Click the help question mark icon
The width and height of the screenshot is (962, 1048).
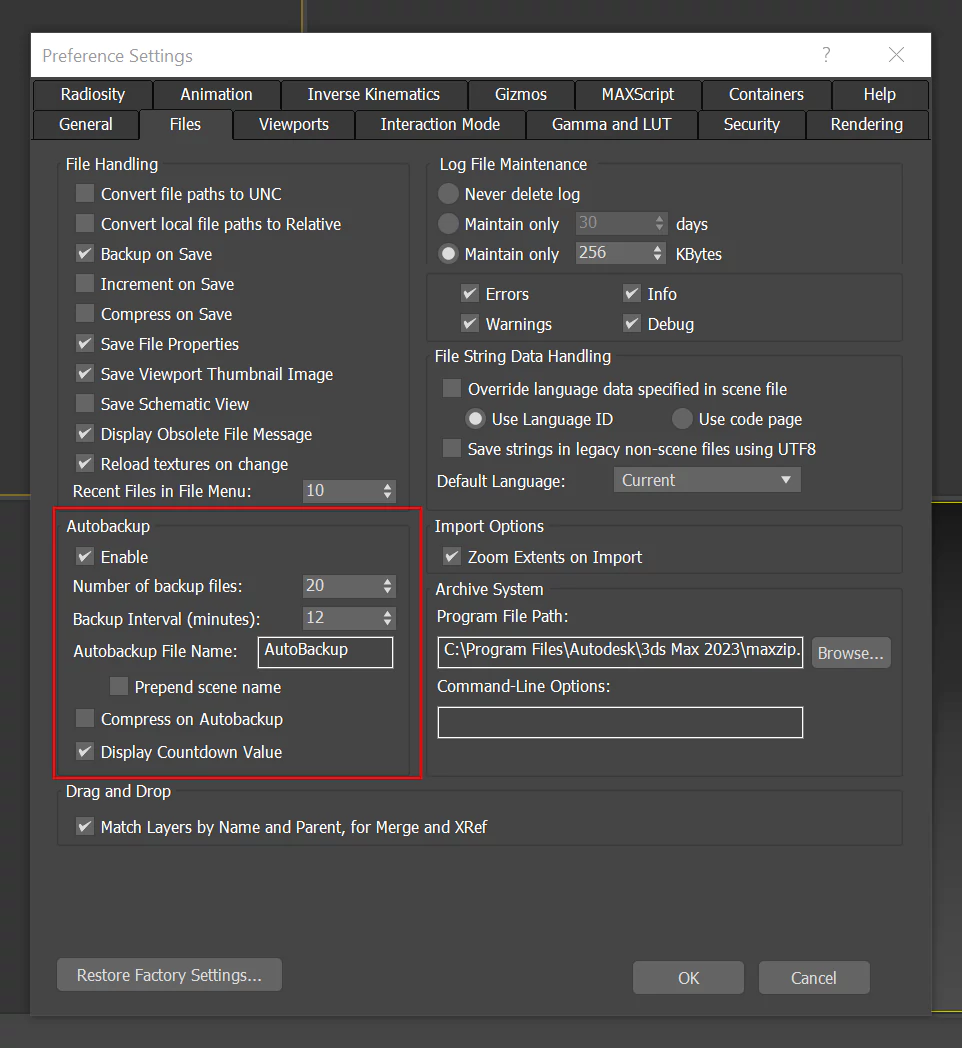826,55
